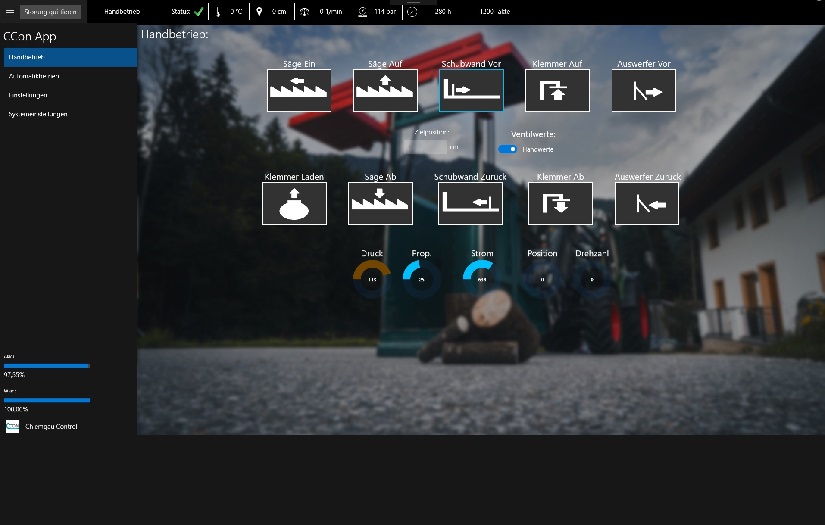Toggle the Handwerte valve values switch
The height and width of the screenshot is (525, 825).
508,149
